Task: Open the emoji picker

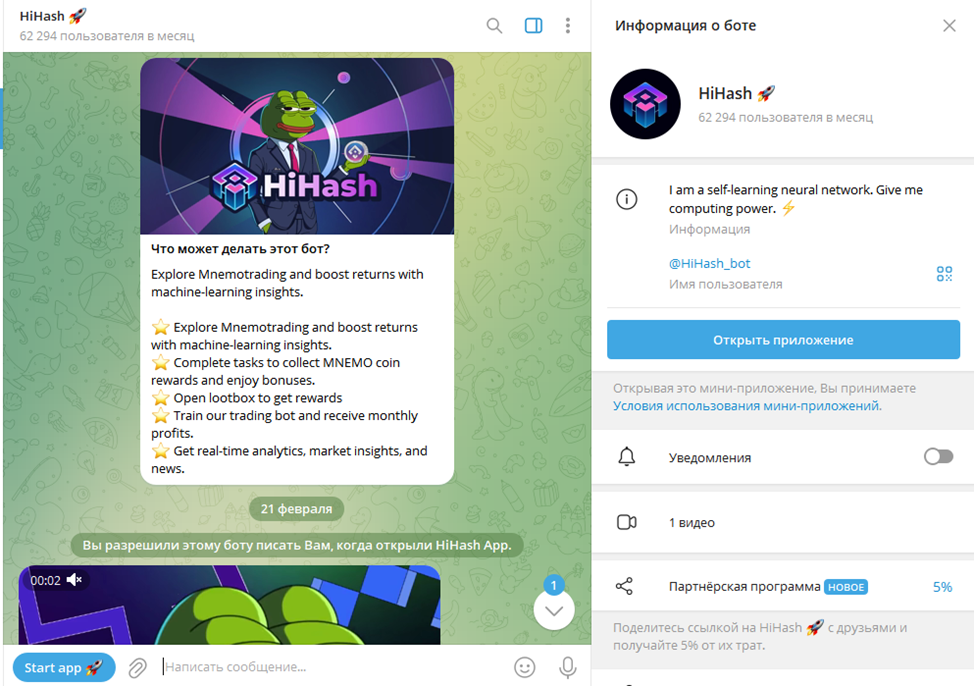Action: pos(525,667)
